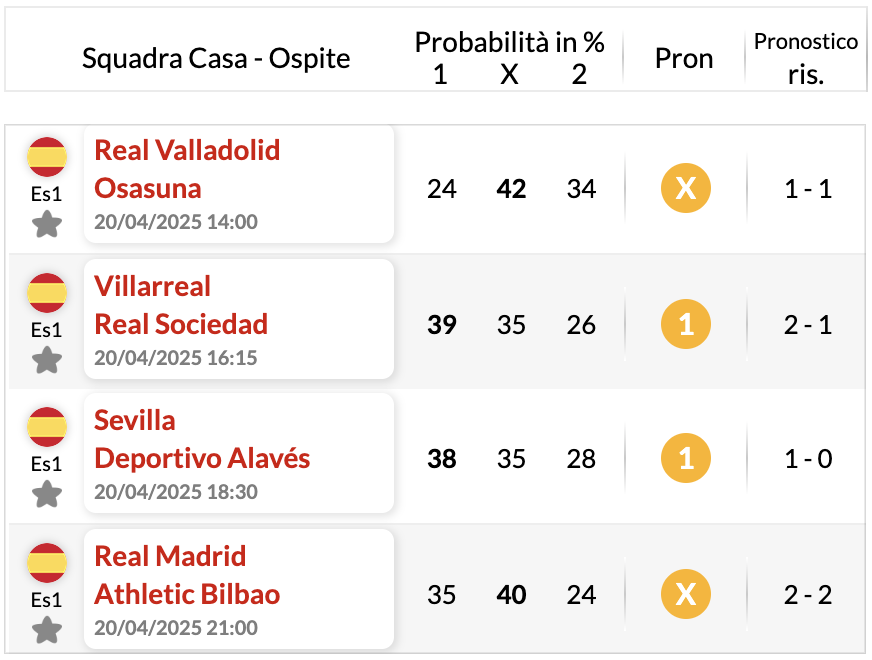
Task: Select X prediction badge for Valladolid-Osasuna
Action: (685, 188)
